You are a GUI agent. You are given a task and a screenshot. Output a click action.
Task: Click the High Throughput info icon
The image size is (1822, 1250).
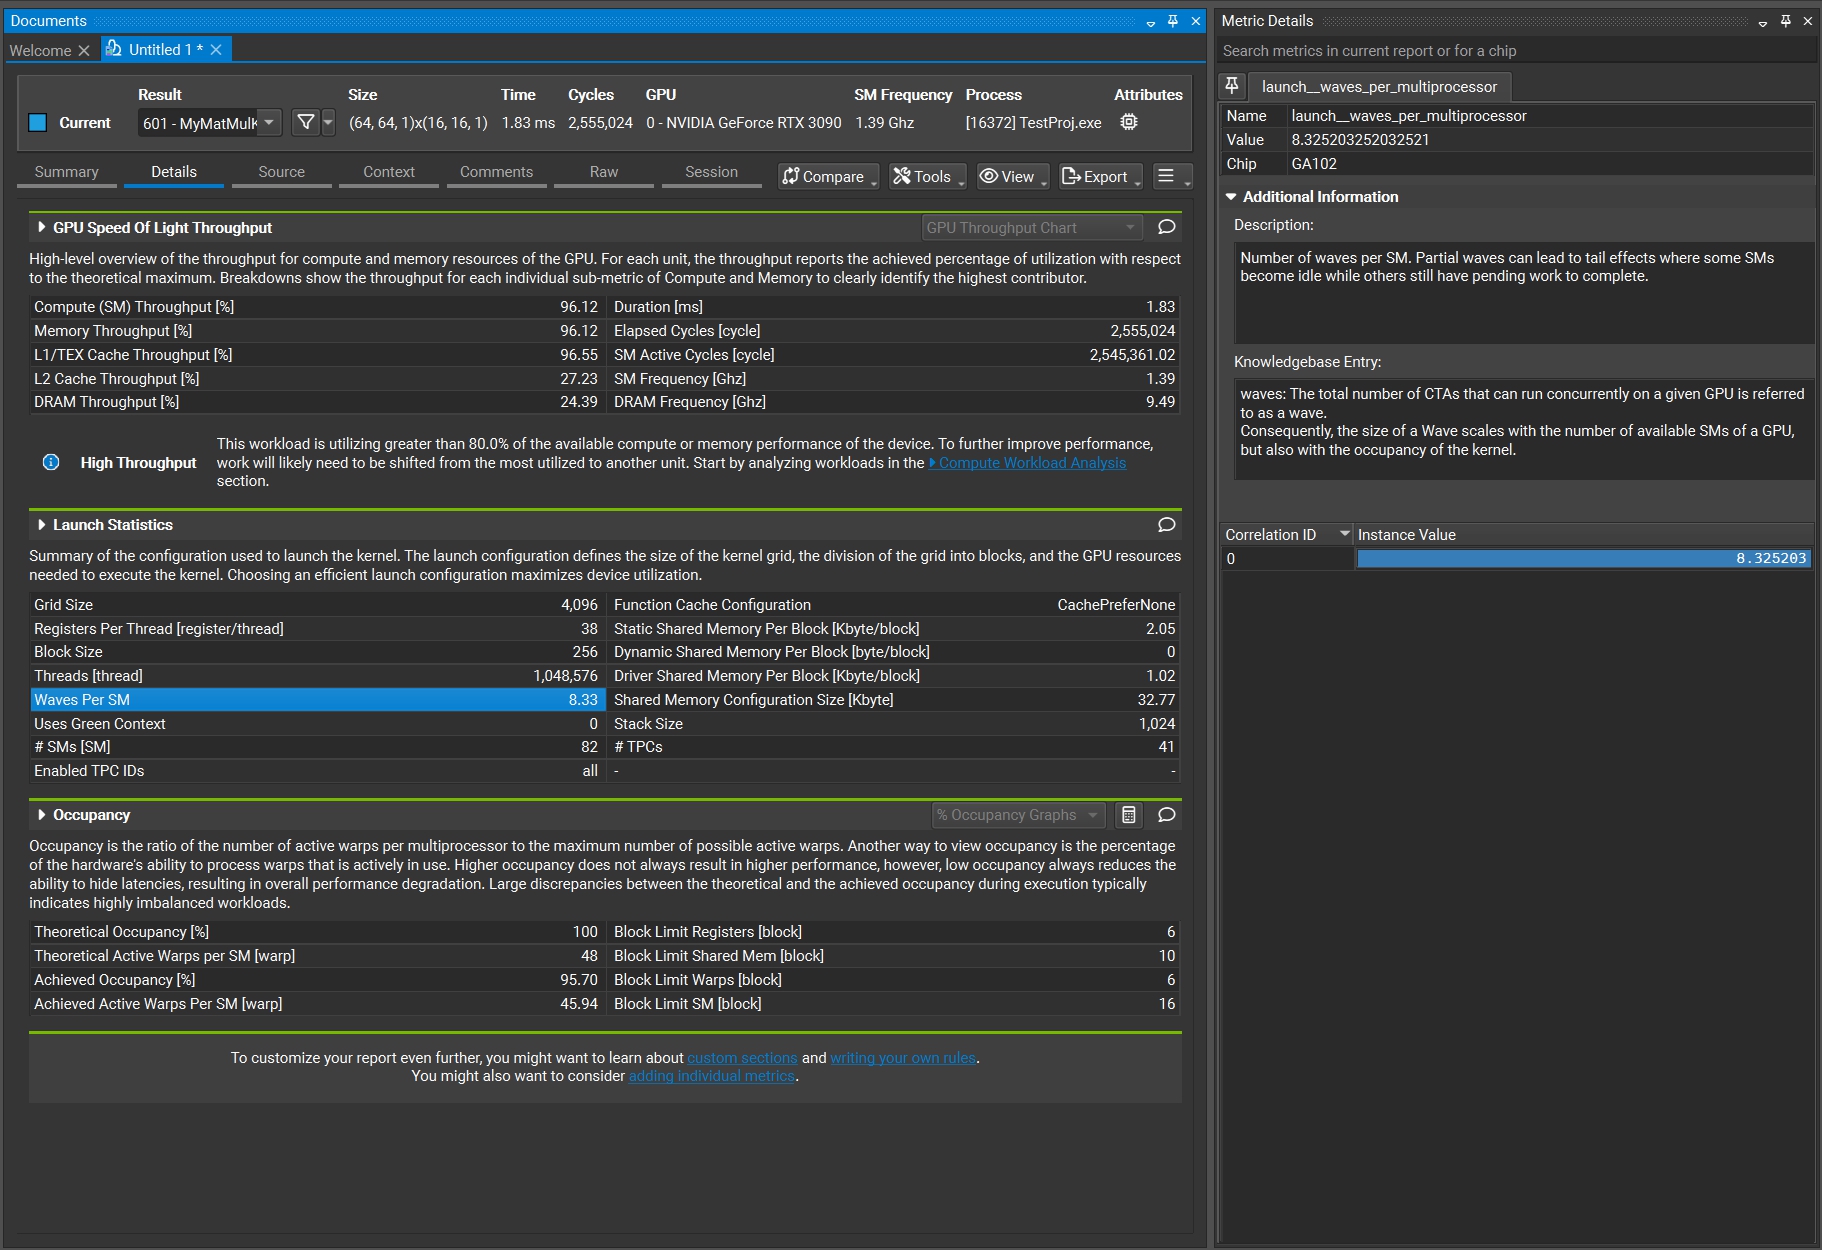tap(51, 462)
